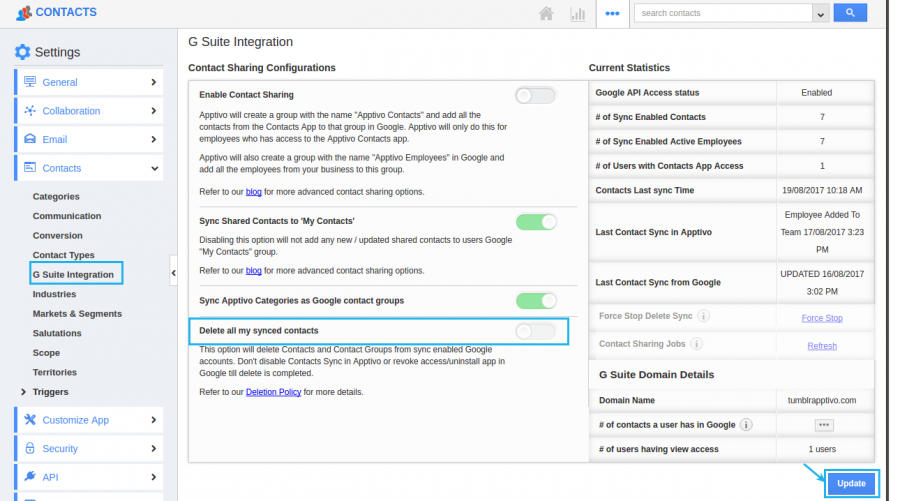Expand the API section
The image size is (900, 501).
pyautogui.click(x=153, y=477)
